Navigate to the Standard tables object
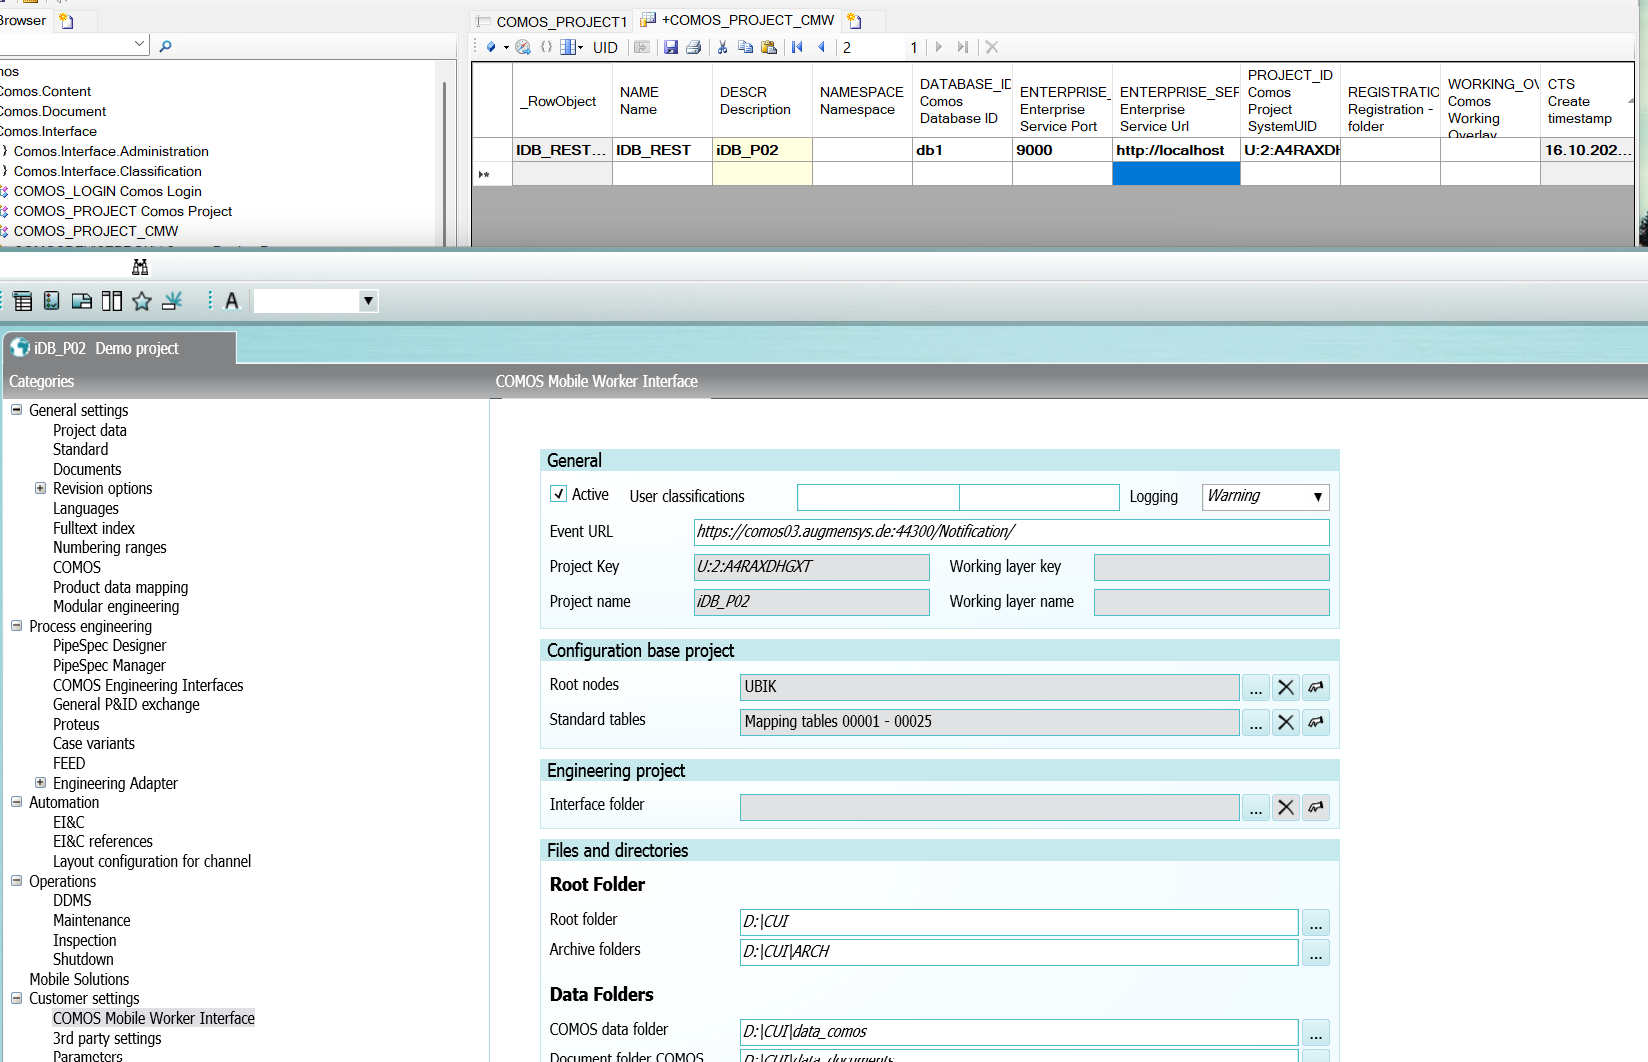The height and width of the screenshot is (1062, 1648). [x=1316, y=722]
